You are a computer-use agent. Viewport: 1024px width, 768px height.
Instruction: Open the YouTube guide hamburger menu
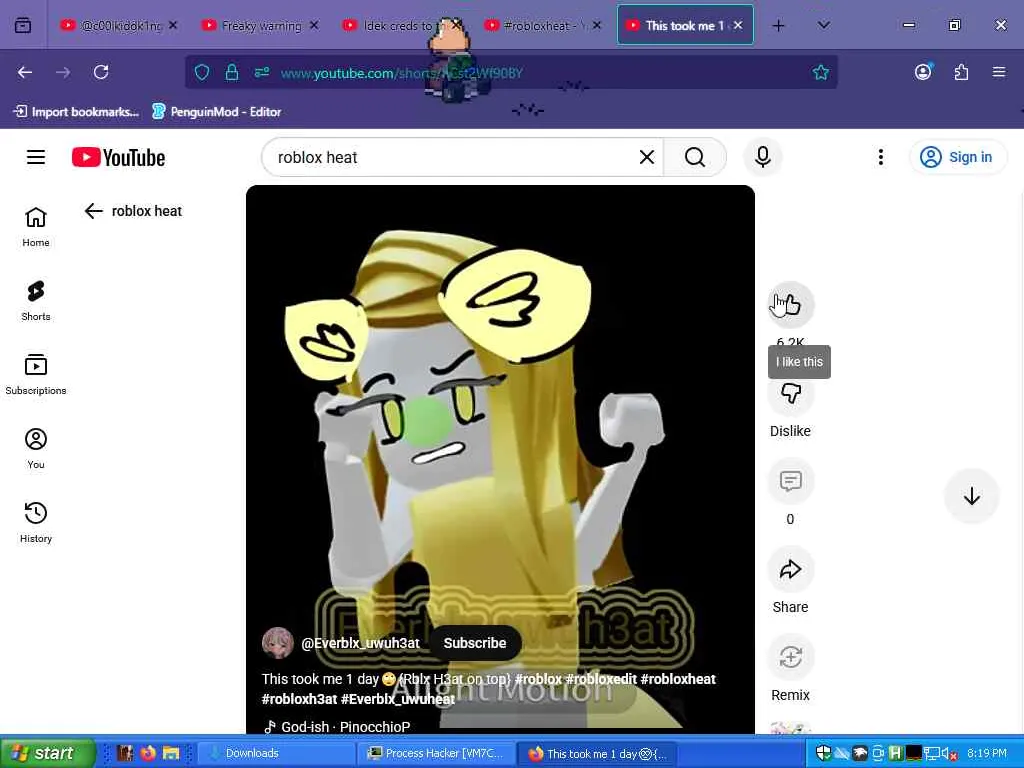pyautogui.click(x=36, y=157)
